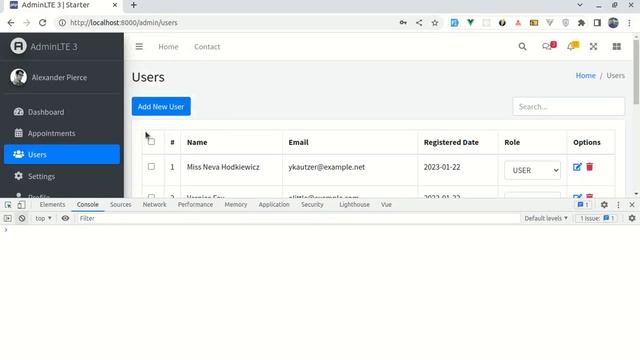Open the top JavaScript context dropdown
This screenshot has width=640, height=360.
[43, 218]
